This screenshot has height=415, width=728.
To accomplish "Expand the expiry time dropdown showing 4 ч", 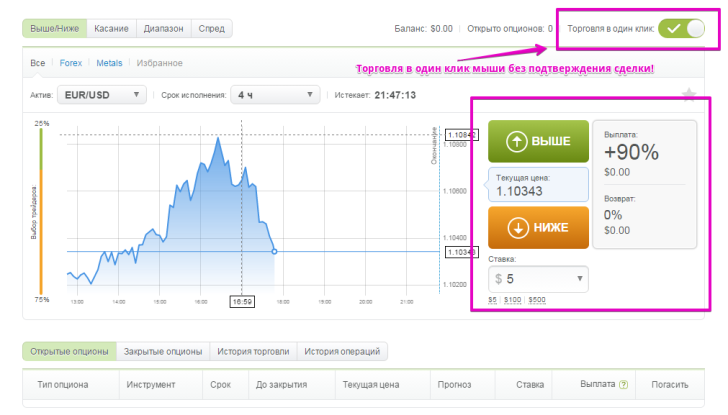I will [x=274, y=95].
